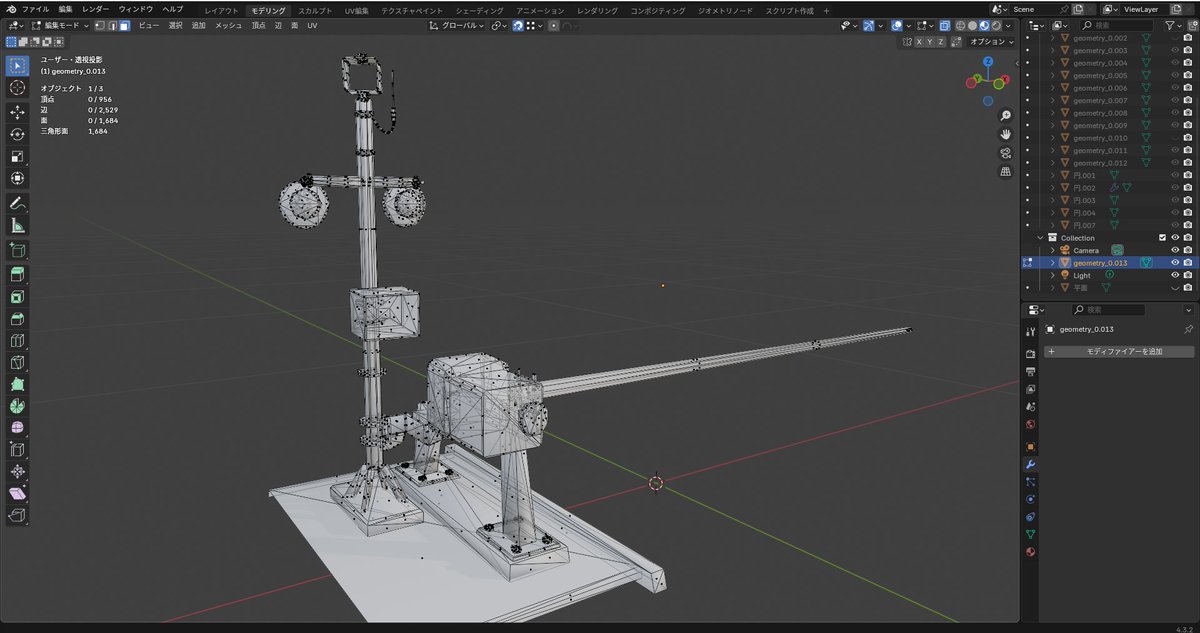Enable edge select mode

tap(112, 25)
